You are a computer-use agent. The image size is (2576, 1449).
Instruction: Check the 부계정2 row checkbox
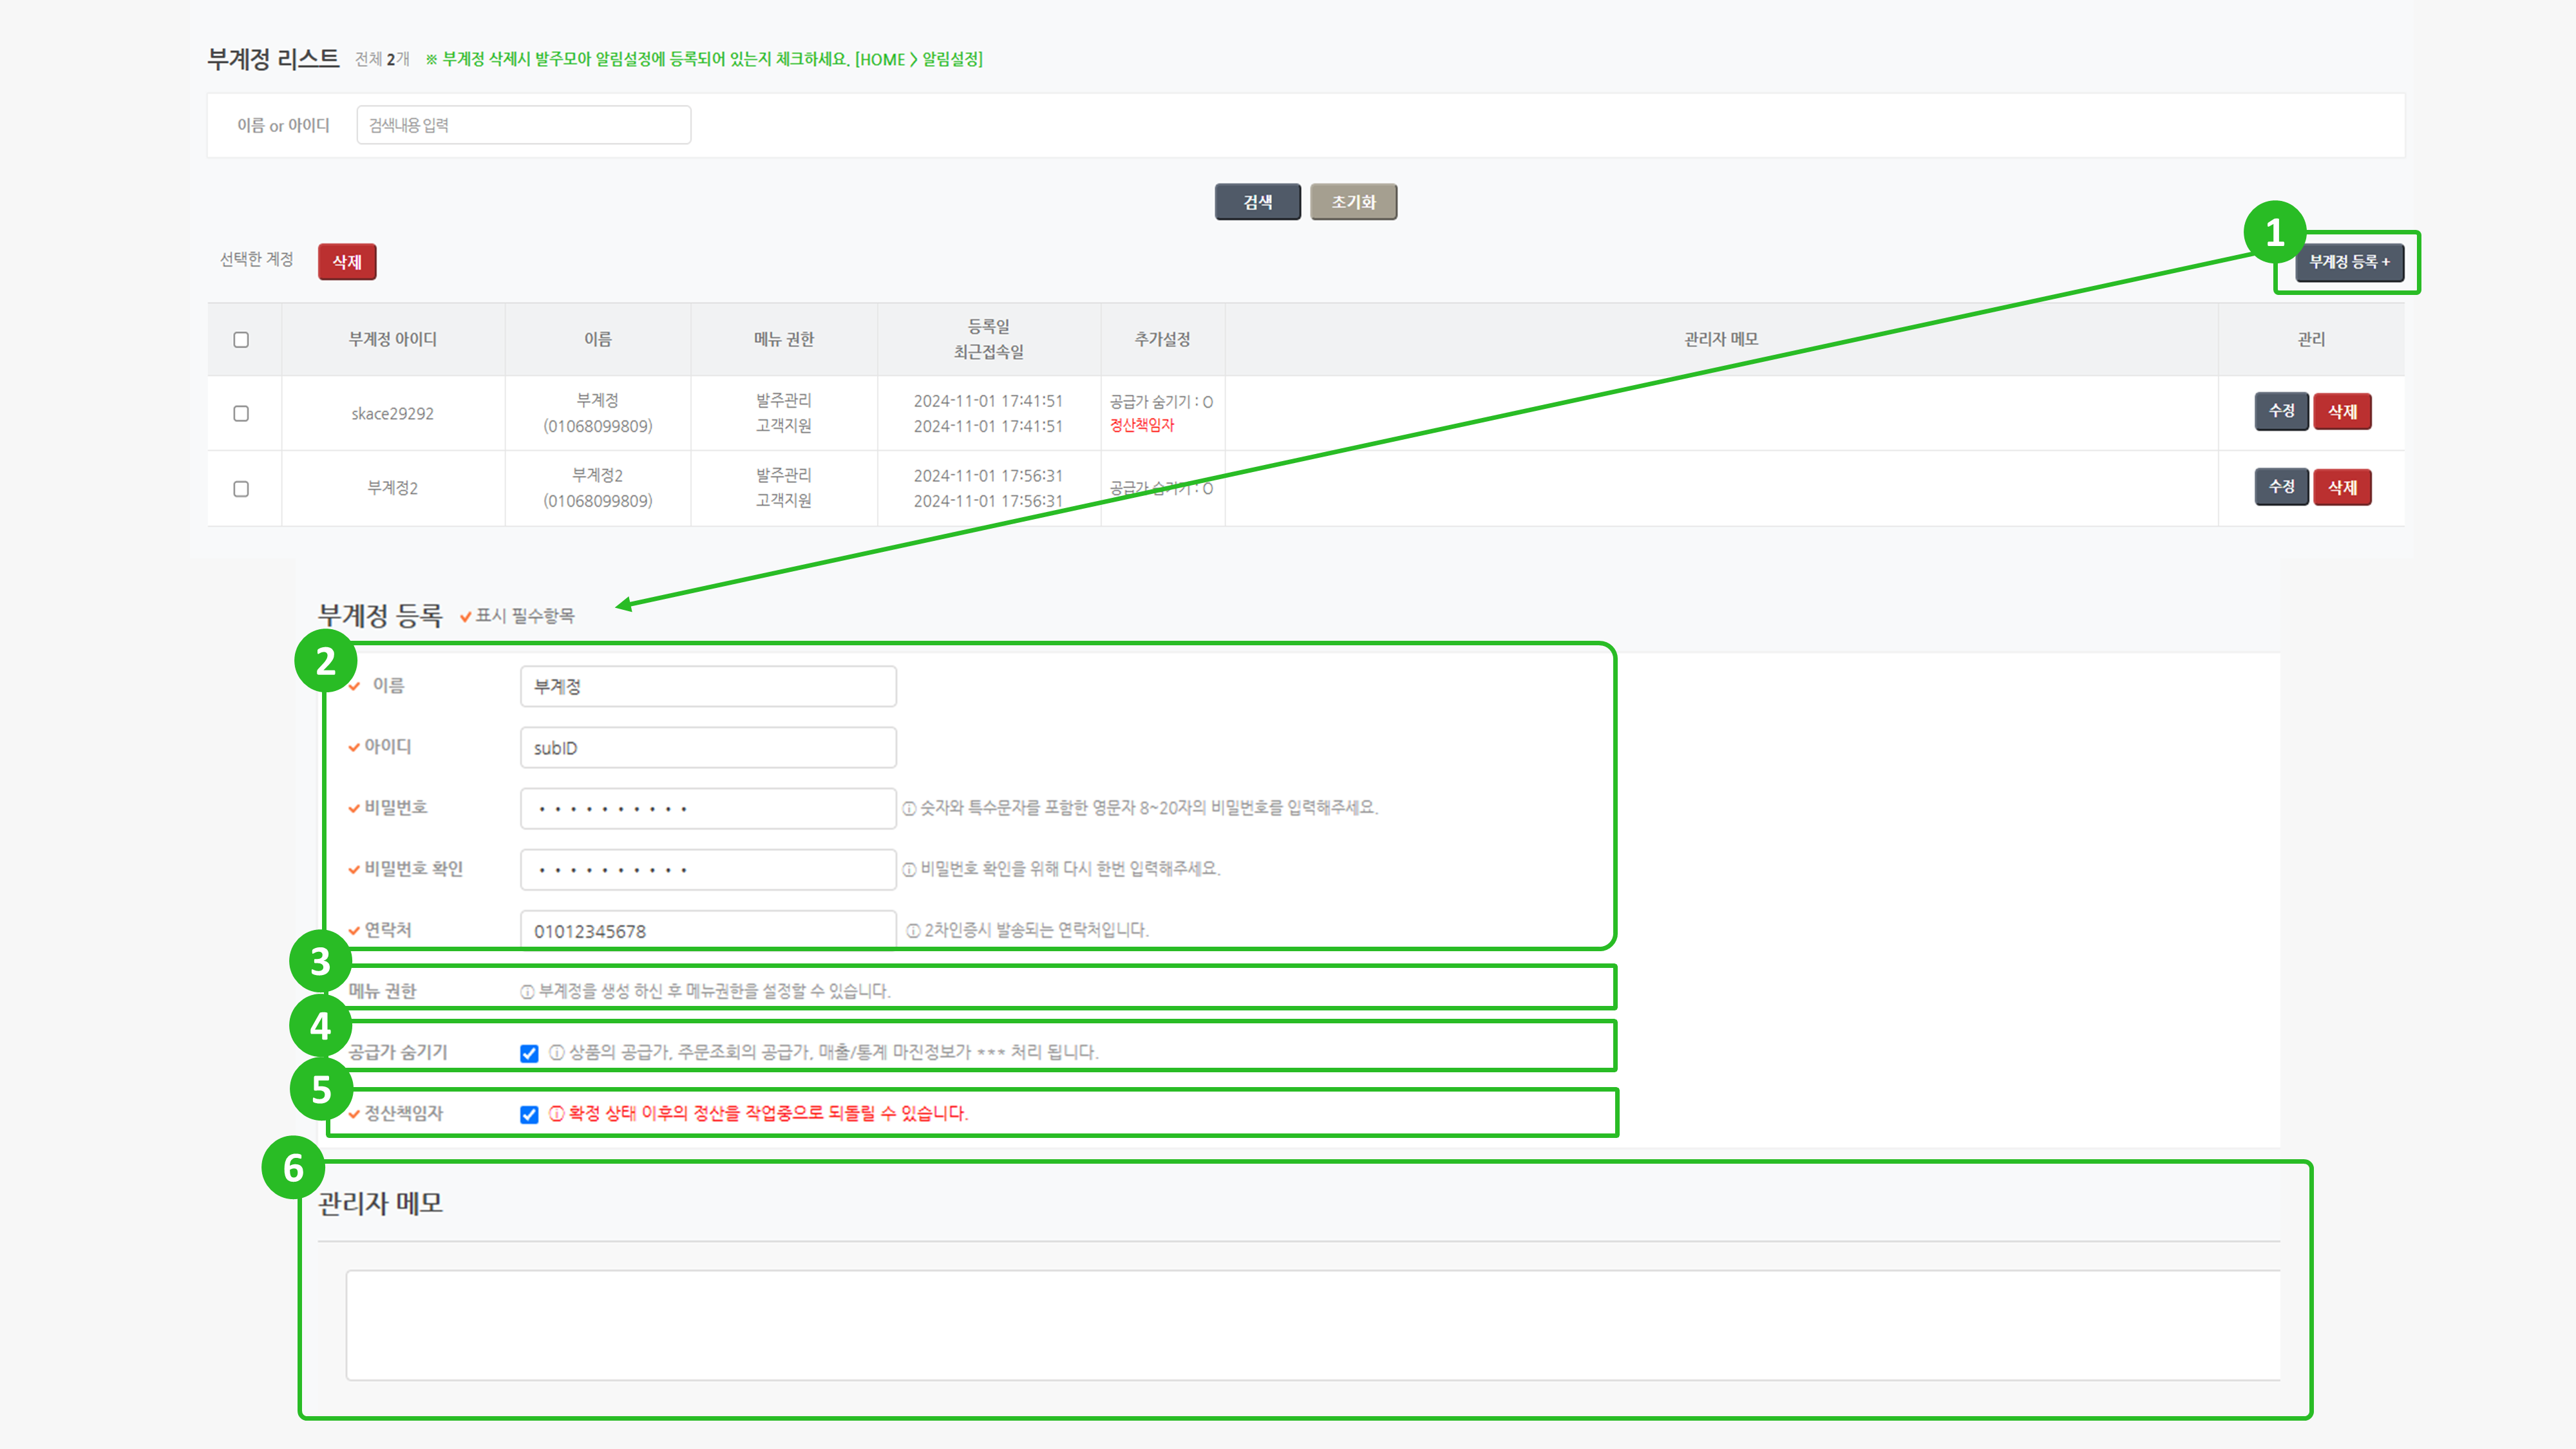click(x=241, y=489)
